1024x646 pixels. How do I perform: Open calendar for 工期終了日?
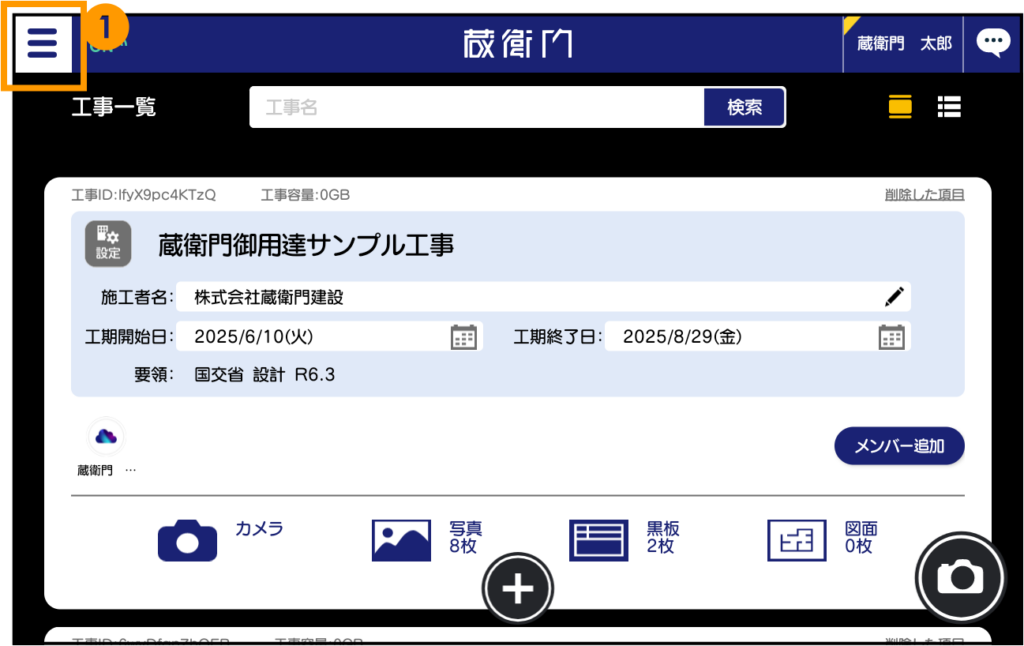pyautogui.click(x=891, y=337)
